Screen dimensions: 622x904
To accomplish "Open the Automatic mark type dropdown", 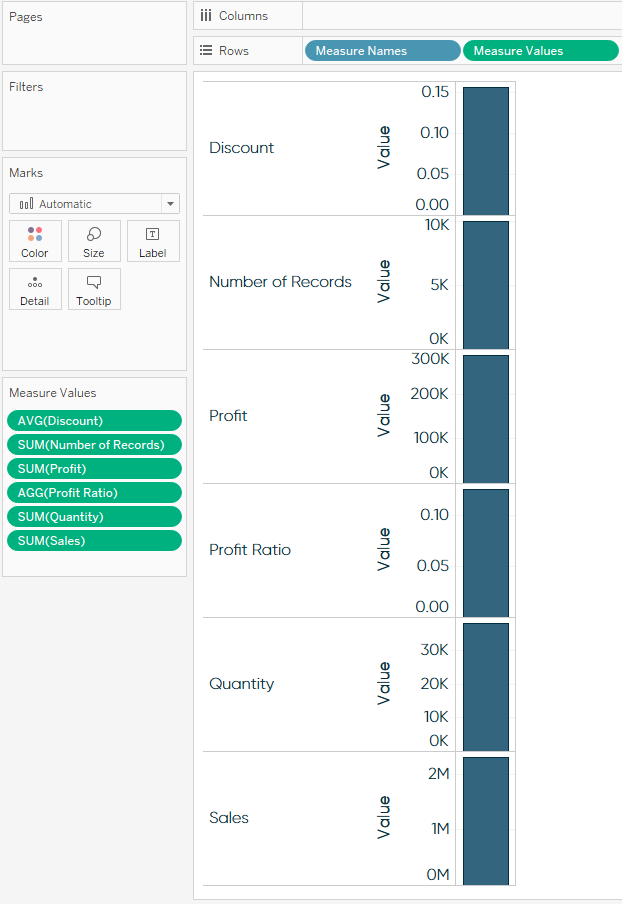I will click(x=170, y=203).
